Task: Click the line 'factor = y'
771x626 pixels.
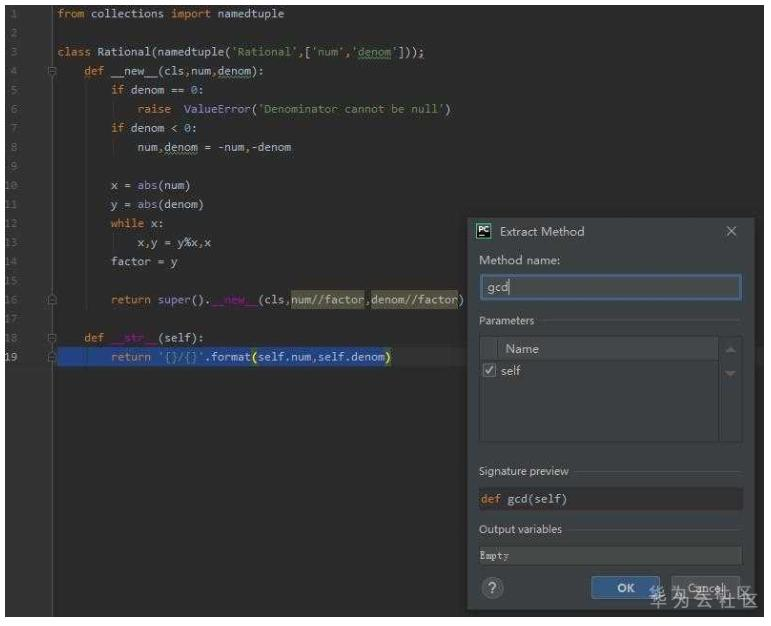Action: [144, 262]
